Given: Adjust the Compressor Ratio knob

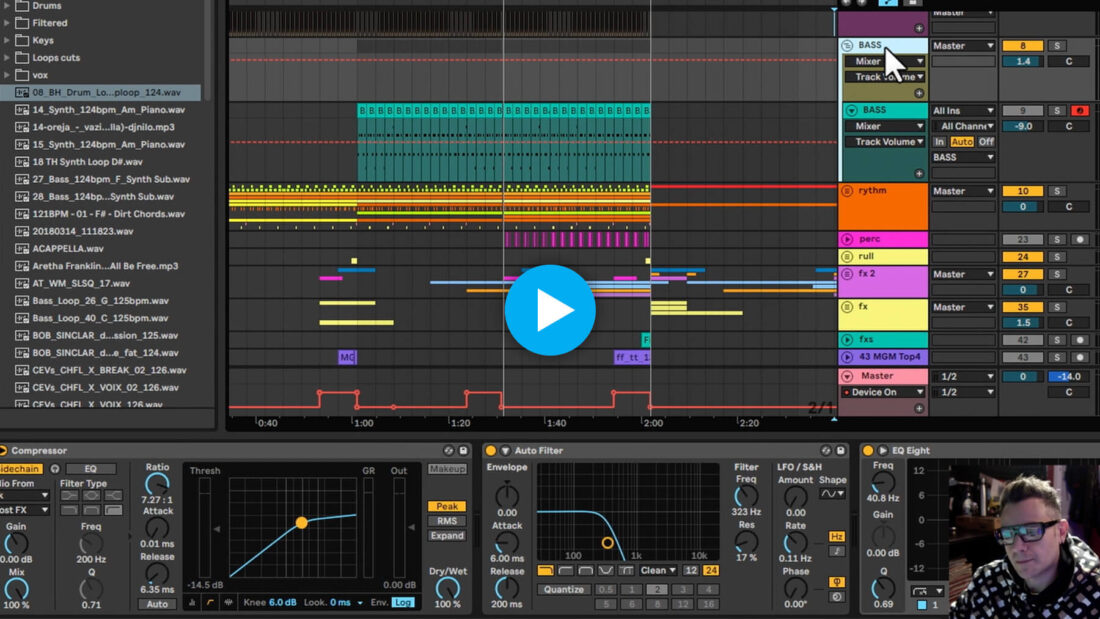Looking at the screenshot, I should (157, 484).
